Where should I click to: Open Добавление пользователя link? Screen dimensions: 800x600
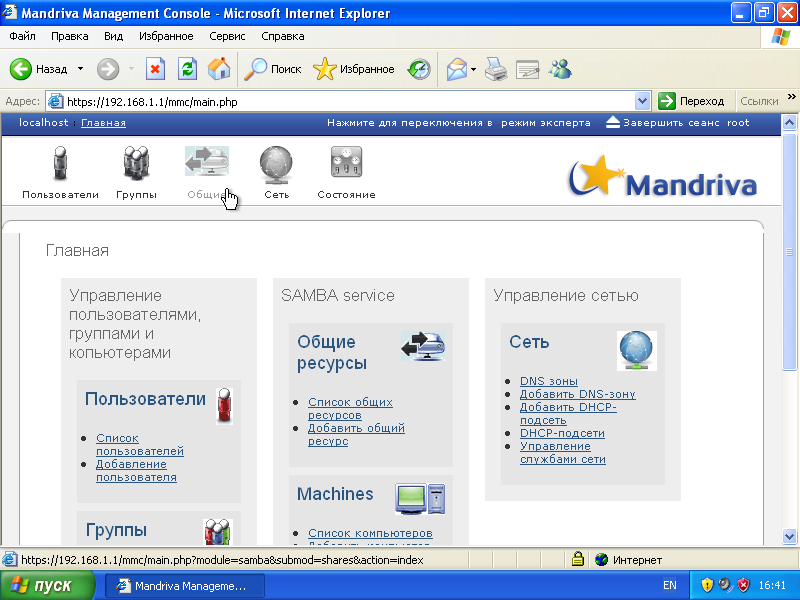point(136,470)
